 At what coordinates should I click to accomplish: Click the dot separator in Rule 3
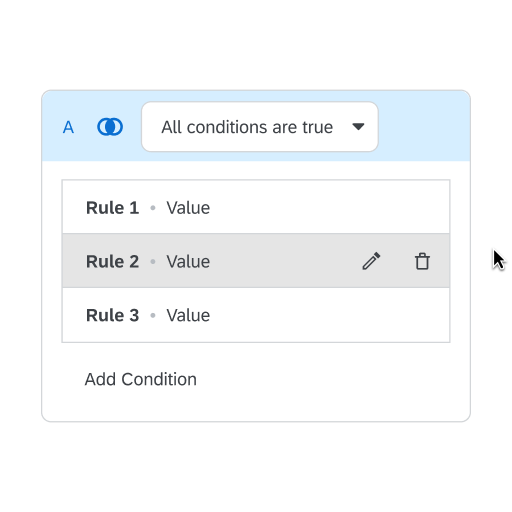pos(153,315)
